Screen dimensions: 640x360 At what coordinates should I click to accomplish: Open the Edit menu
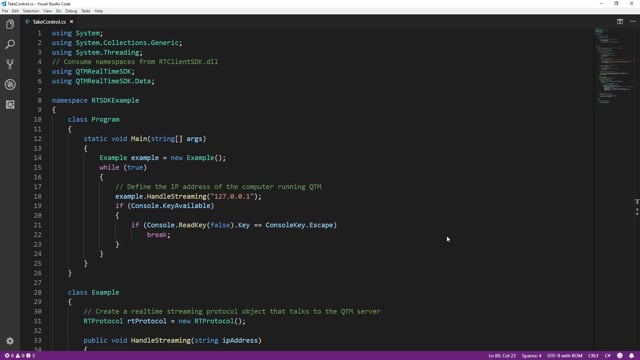15,11
